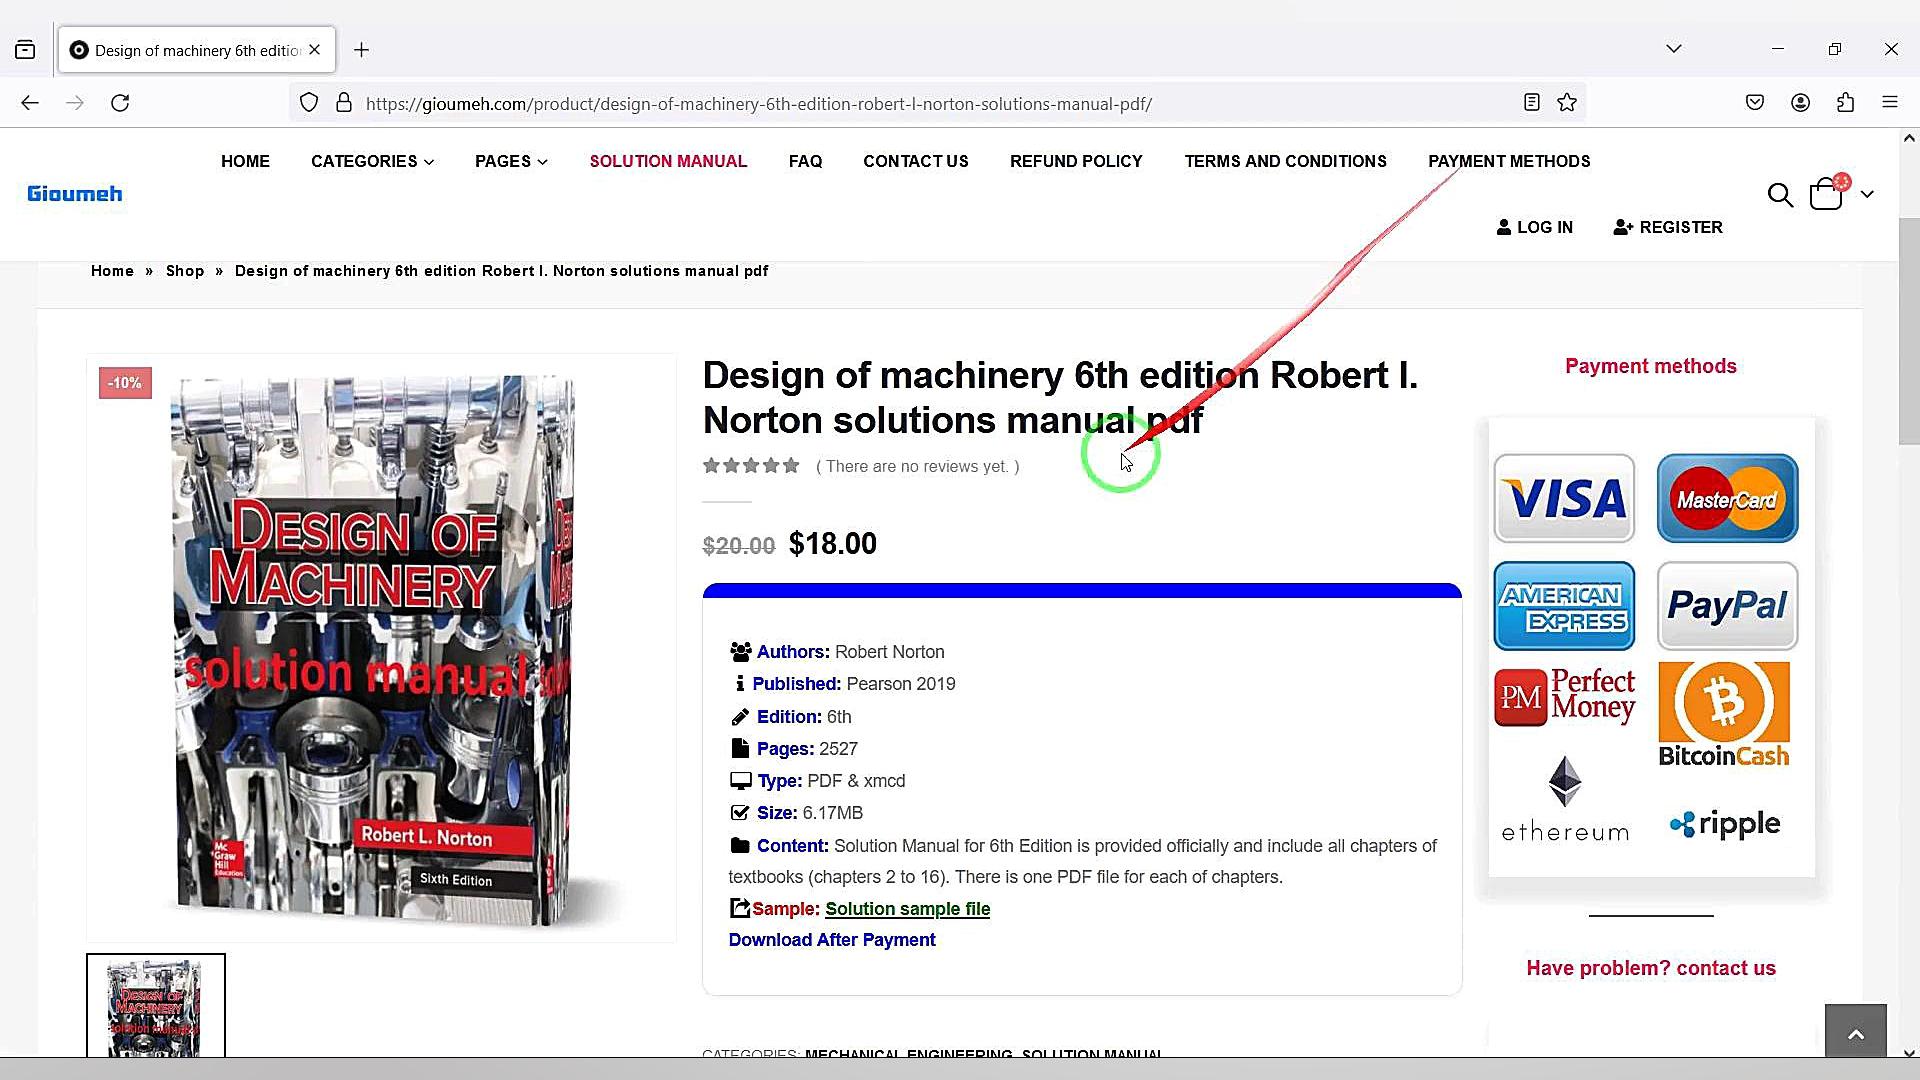Screen dimensions: 1920x1080
Task: Open TERMS AND CONDITIONS page
Action: point(1285,161)
